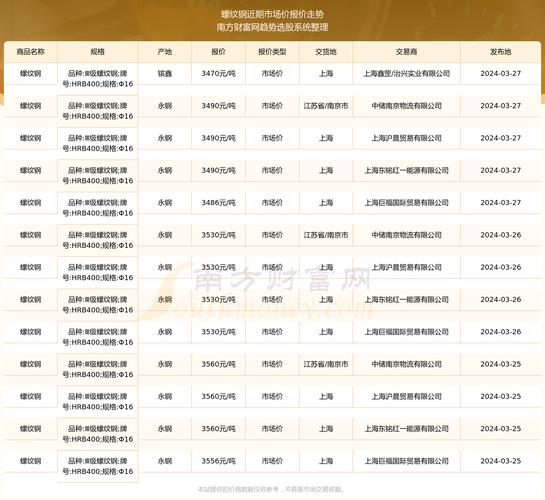Image resolution: width=545 pixels, height=500 pixels.
Task: Click the HRB400 spec cell in the 3470元/吨 row
Action: click(x=98, y=79)
